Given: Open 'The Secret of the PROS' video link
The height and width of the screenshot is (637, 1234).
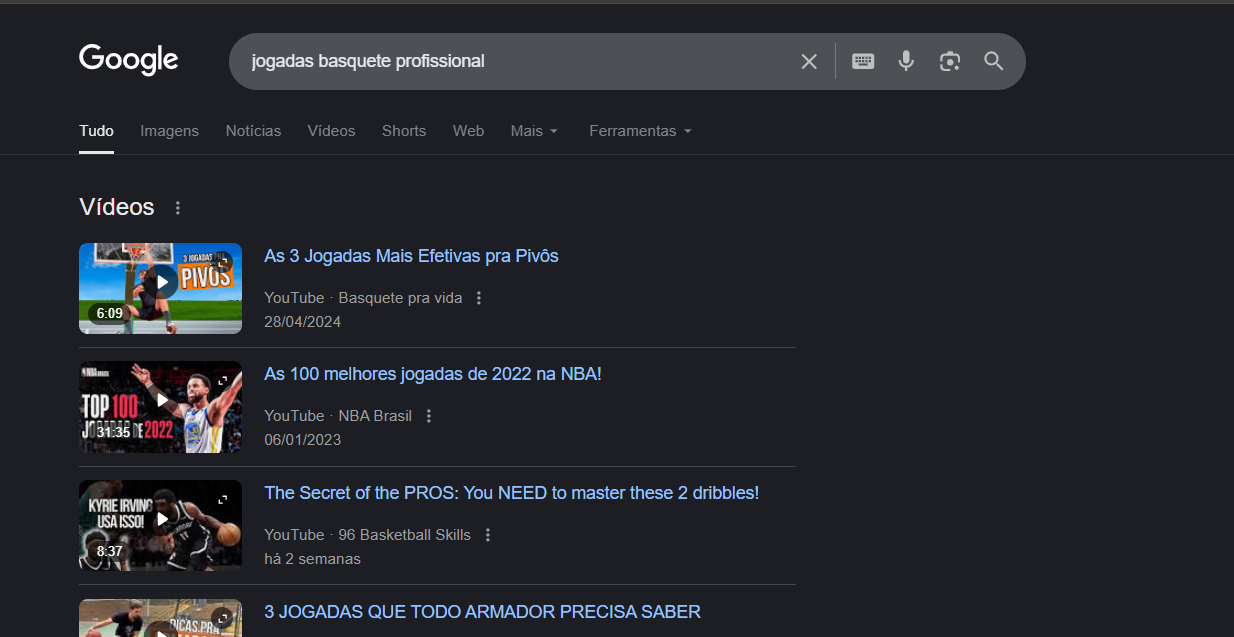Looking at the screenshot, I should (x=511, y=493).
